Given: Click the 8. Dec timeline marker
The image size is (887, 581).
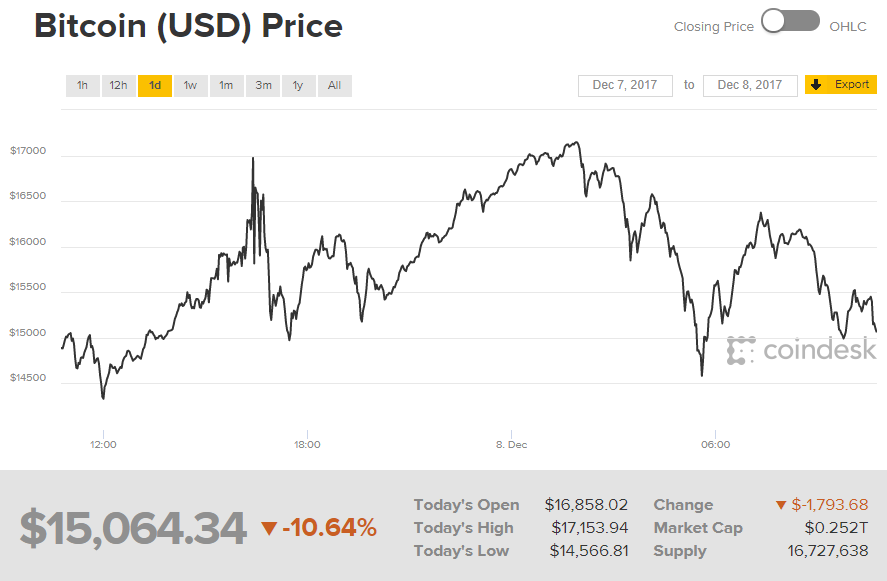Looking at the screenshot, I should [x=512, y=444].
